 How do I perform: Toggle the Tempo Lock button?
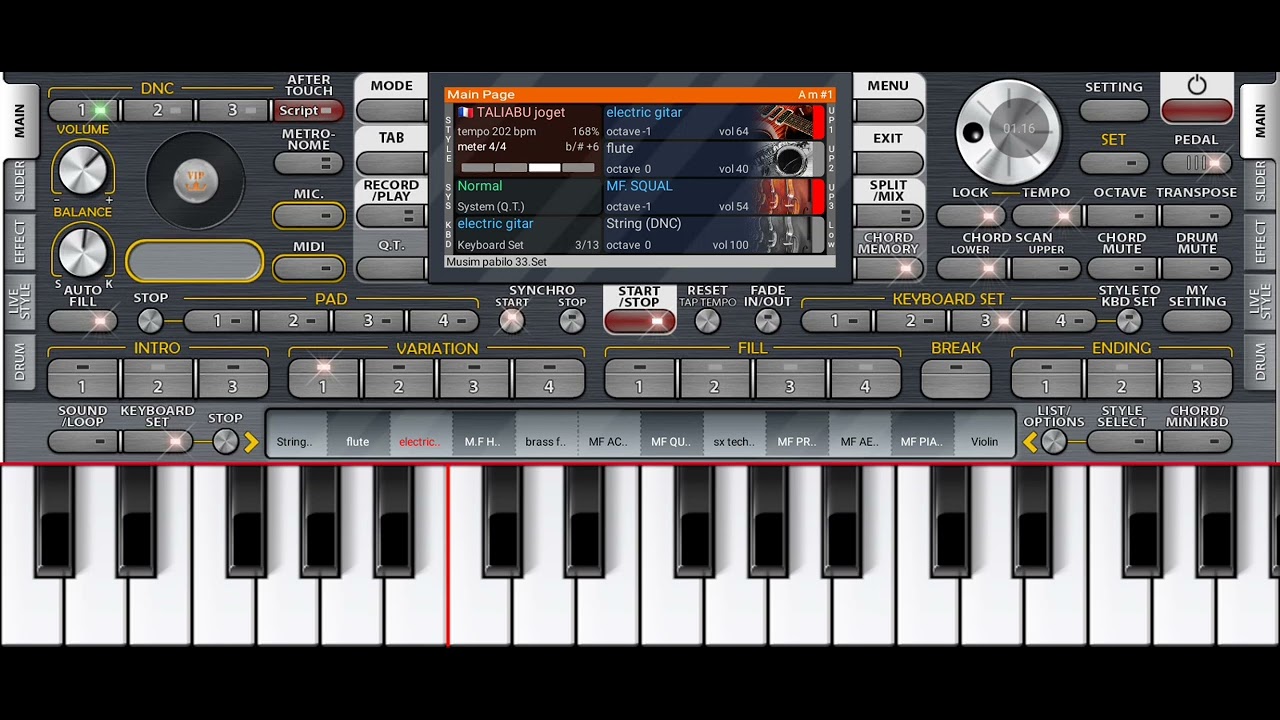point(971,215)
